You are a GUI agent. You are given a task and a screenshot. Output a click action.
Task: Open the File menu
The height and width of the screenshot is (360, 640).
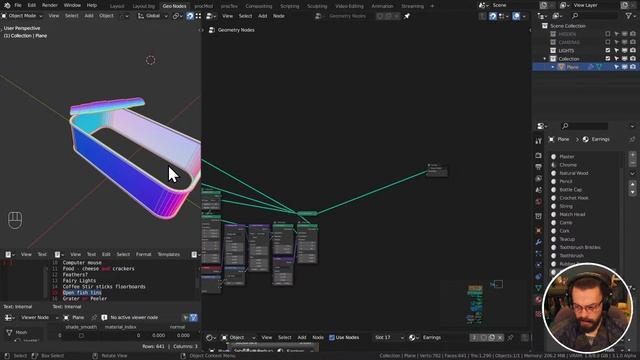click(x=18, y=5)
